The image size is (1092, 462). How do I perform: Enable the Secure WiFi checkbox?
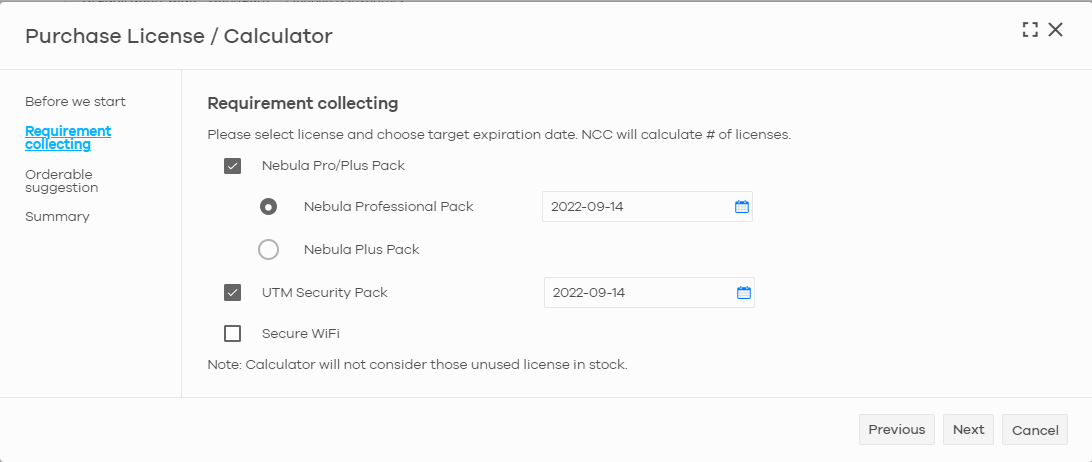point(233,334)
